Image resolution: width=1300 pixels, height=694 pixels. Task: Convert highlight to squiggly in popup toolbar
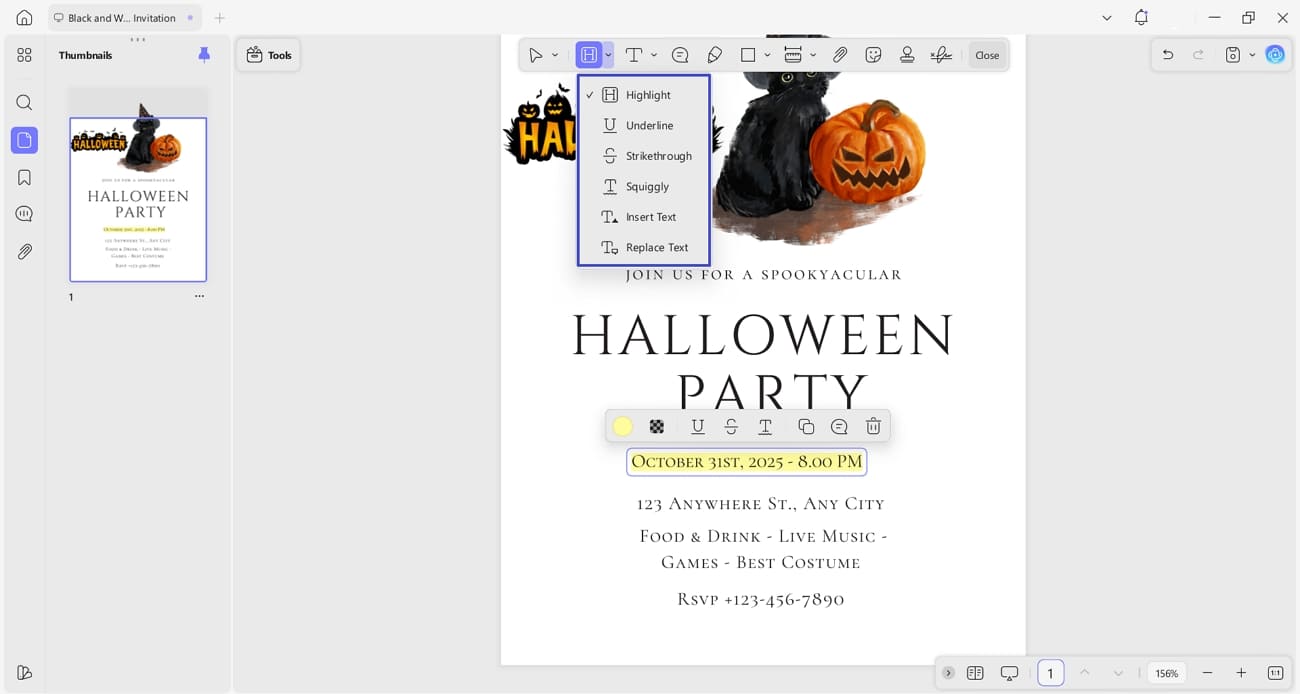(765, 427)
